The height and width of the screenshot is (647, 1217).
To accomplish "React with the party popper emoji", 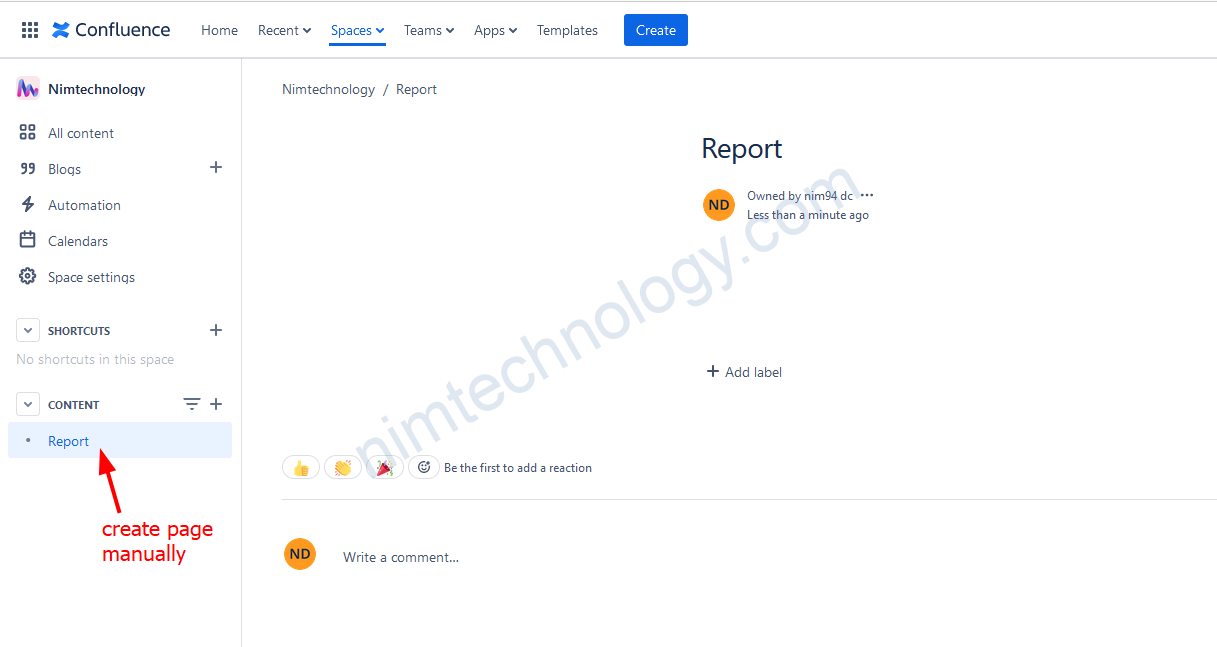I will [x=384, y=467].
